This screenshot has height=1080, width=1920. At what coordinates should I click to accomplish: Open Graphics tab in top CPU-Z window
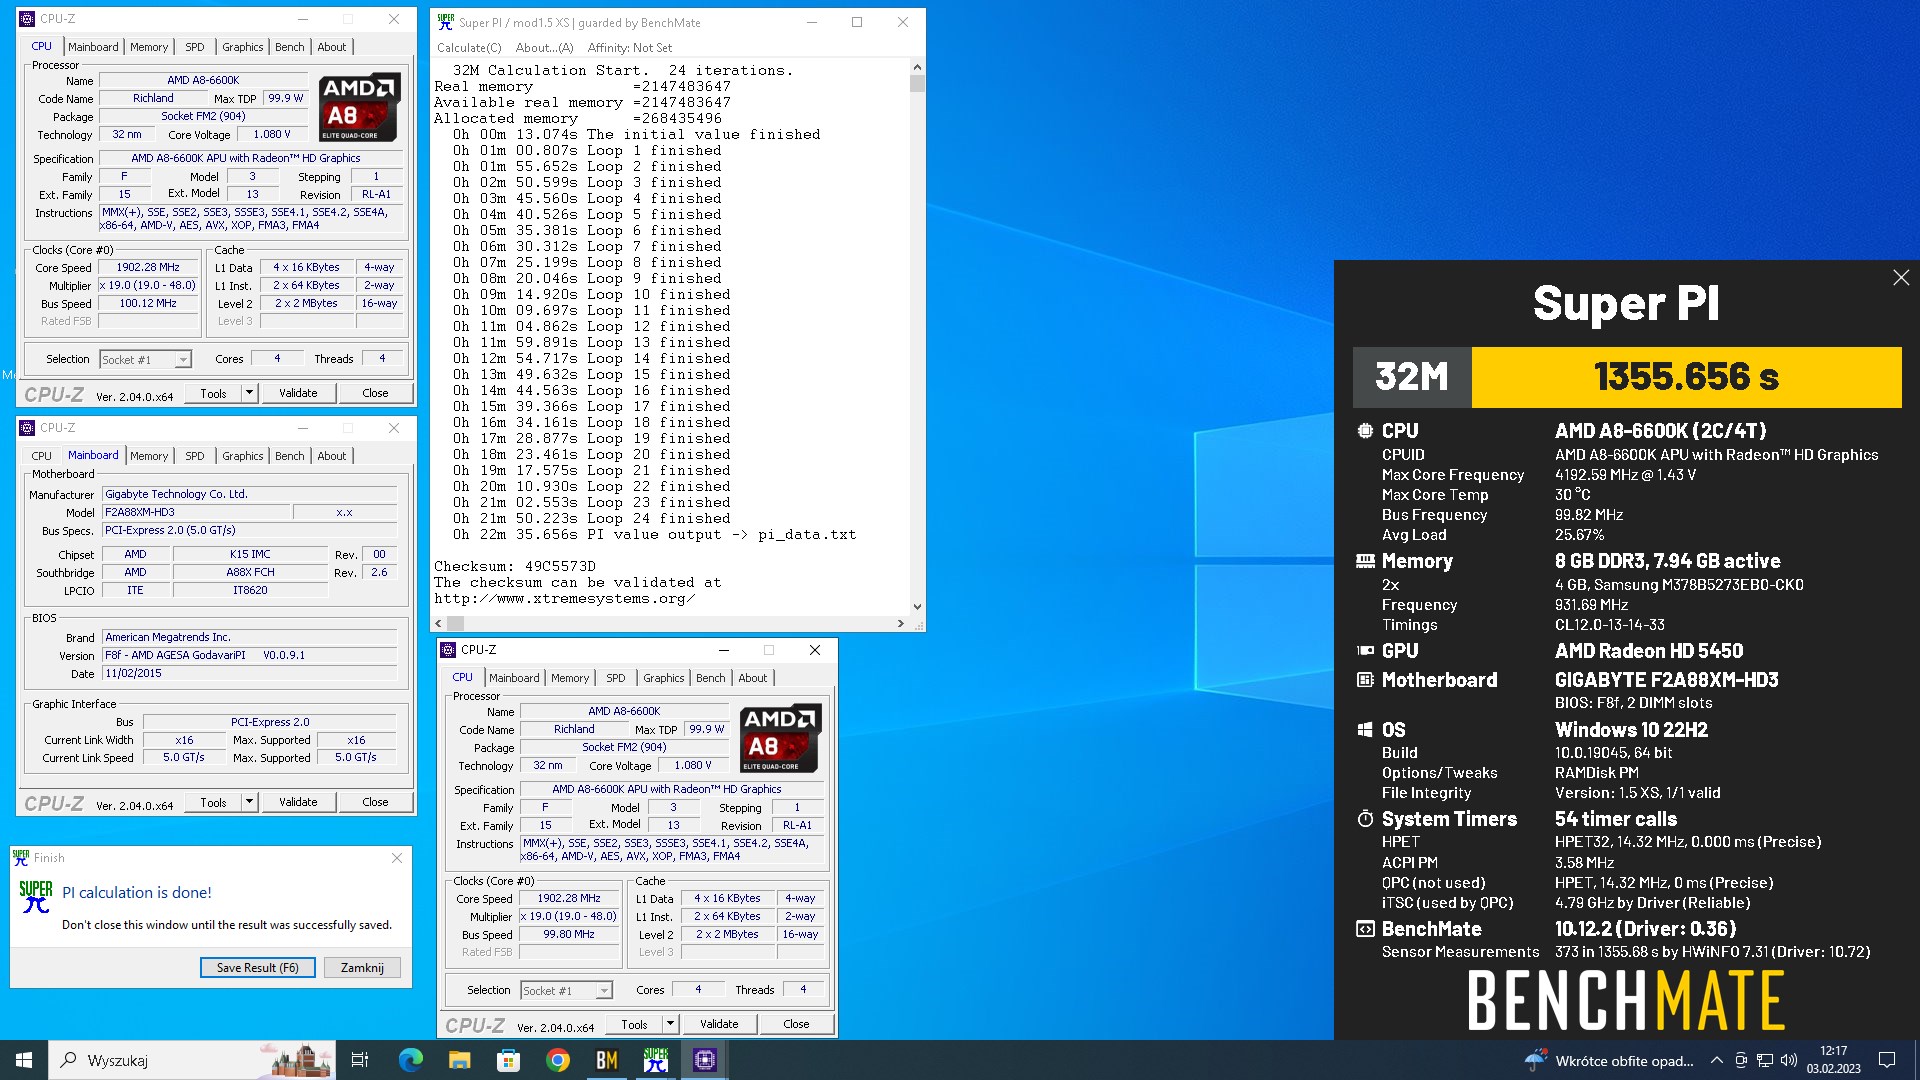pyautogui.click(x=243, y=47)
